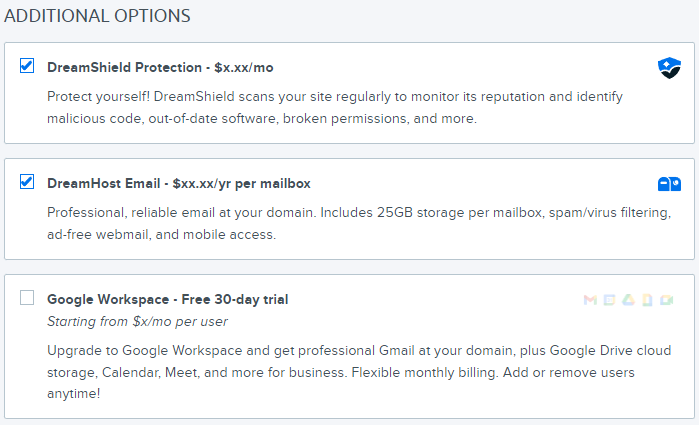Click the DreamShield shield badge icon

(x=668, y=67)
